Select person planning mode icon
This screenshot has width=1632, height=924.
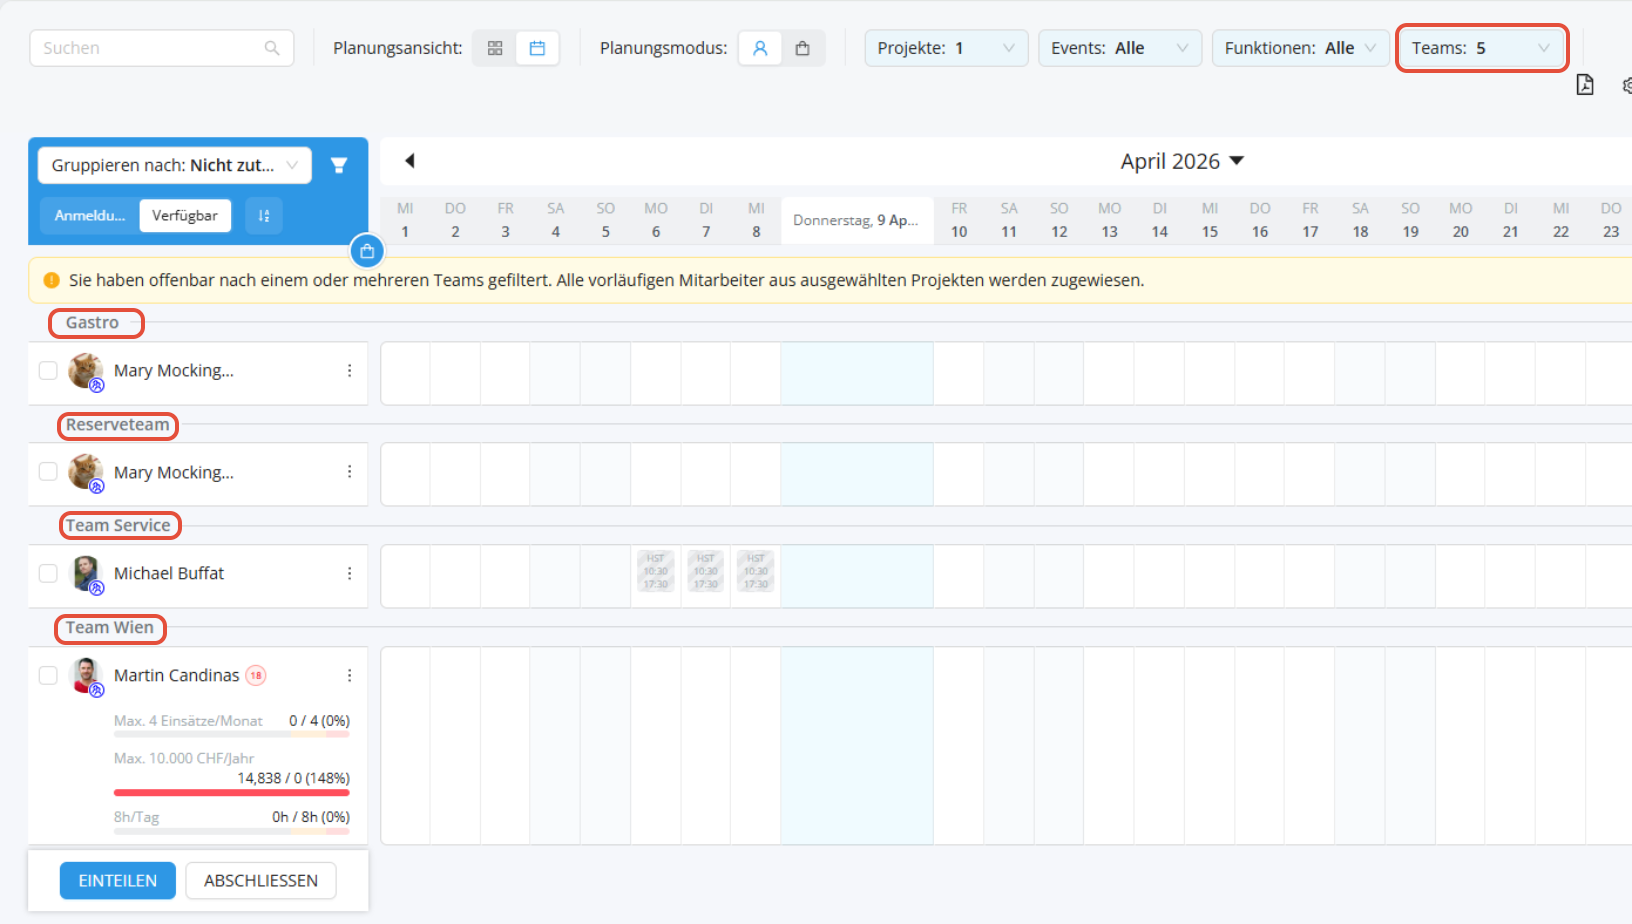[760, 48]
